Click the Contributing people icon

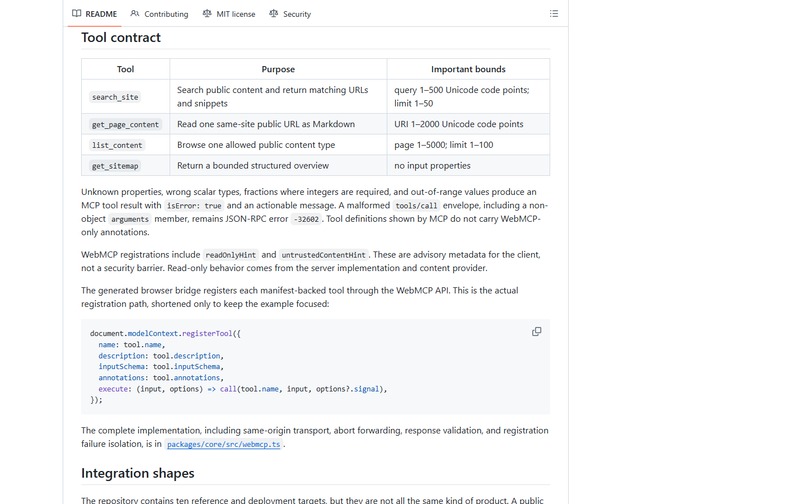coord(135,13)
